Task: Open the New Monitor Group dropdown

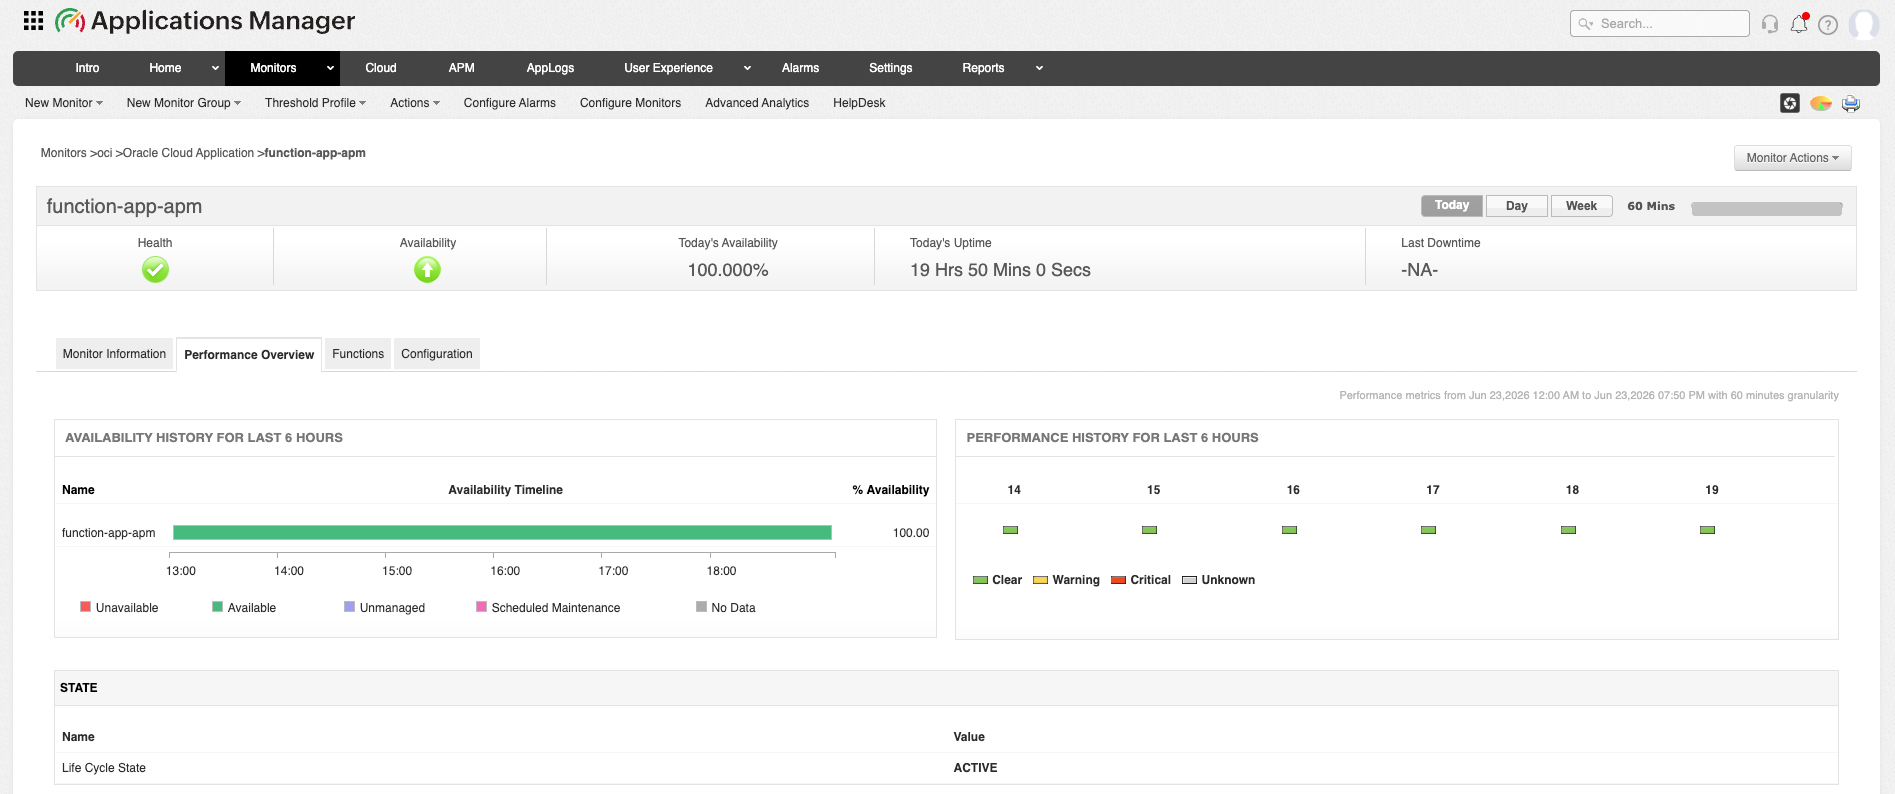Action: click(184, 103)
